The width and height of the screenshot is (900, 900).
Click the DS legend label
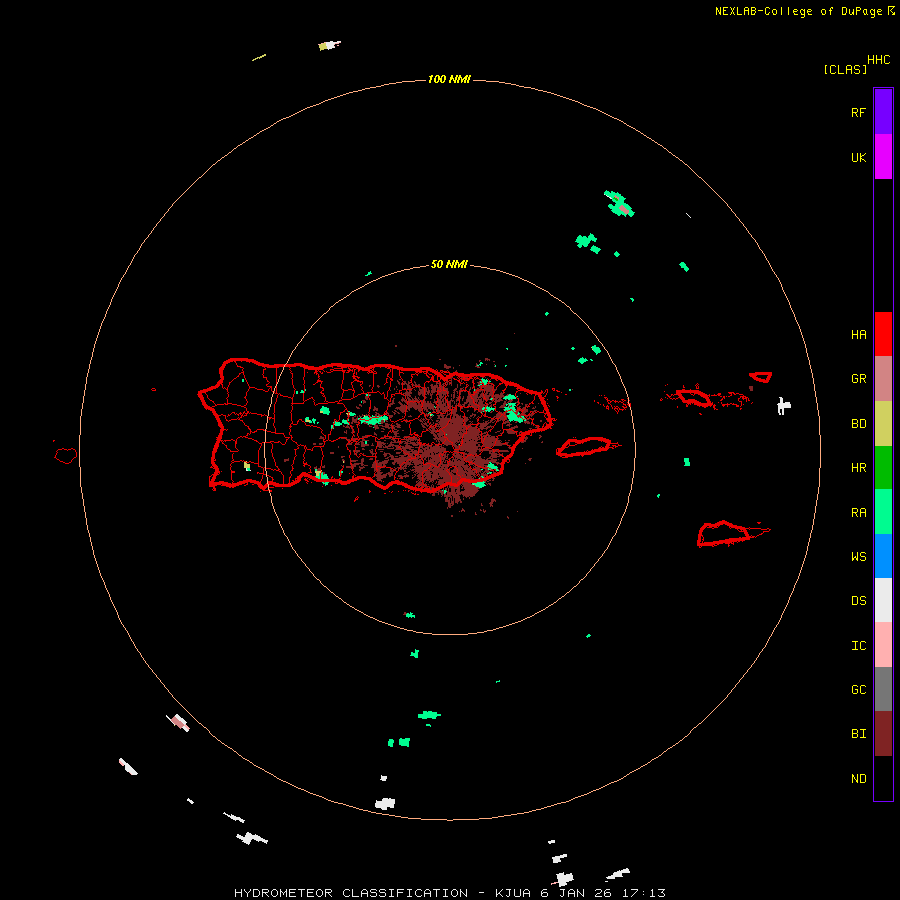coord(858,601)
